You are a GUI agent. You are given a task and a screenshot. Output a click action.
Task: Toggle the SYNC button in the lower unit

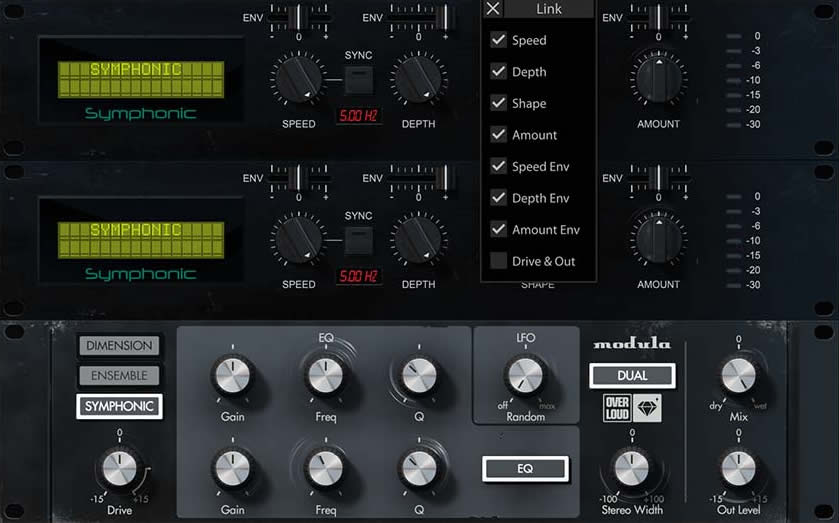359,241
